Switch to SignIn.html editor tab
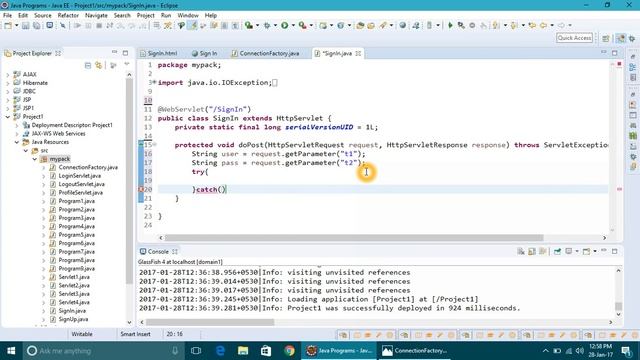Screen dimensions: 640x360 tap(158, 53)
